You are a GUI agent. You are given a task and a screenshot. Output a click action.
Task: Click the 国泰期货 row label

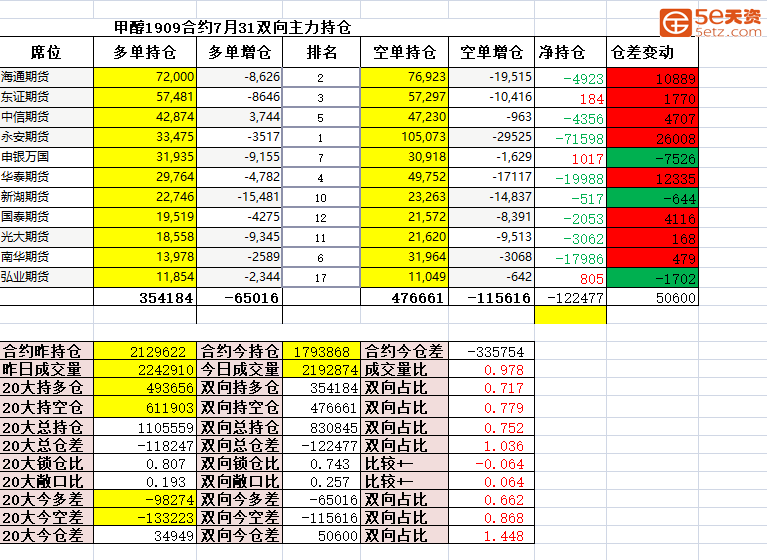[46, 218]
